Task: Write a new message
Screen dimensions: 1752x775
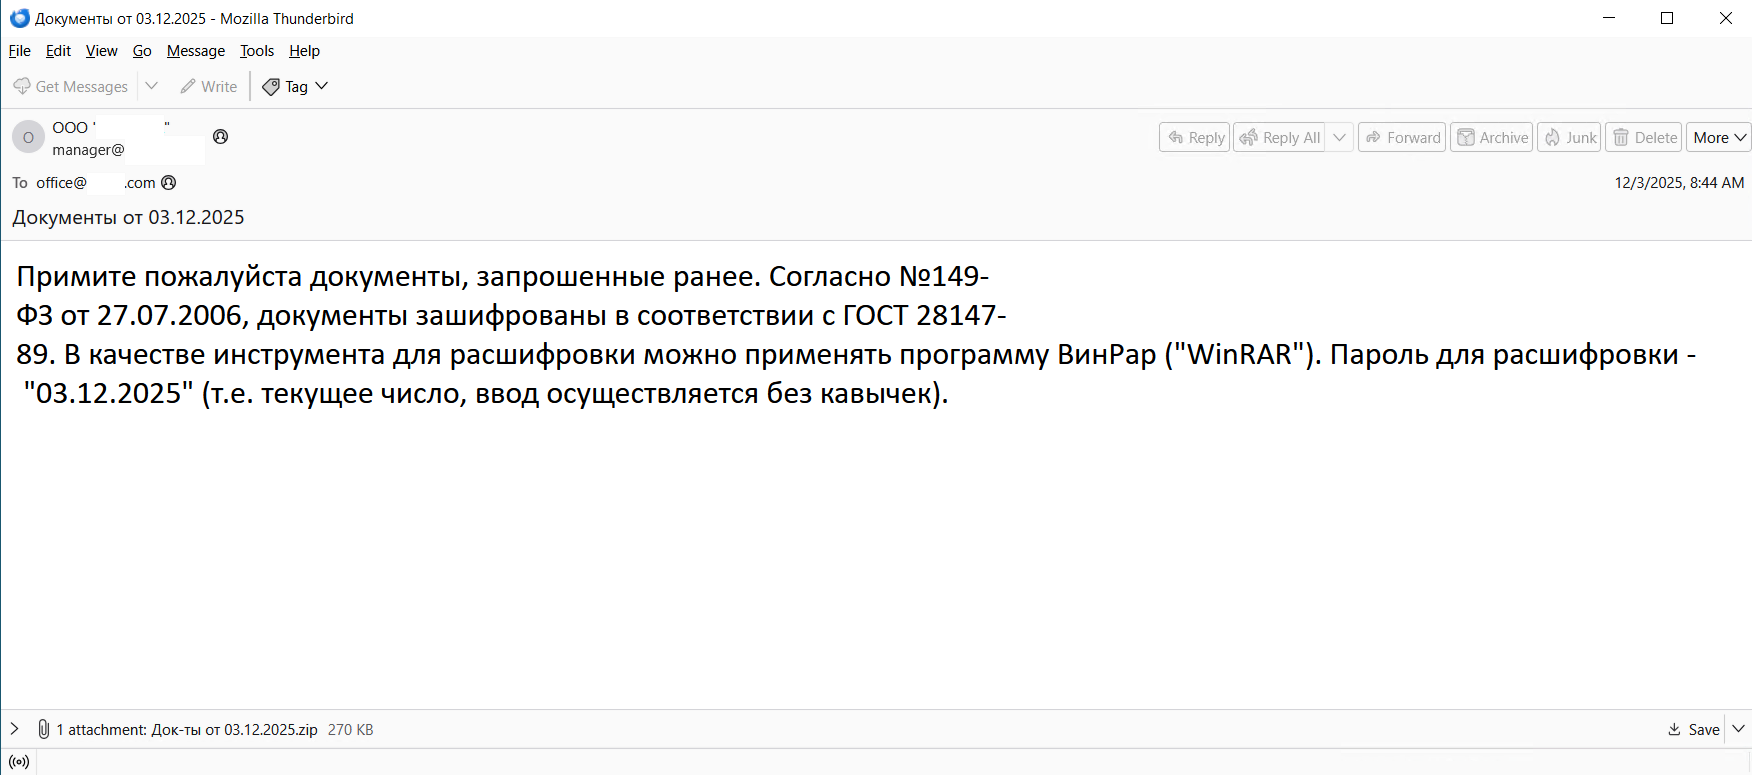Action: pos(209,87)
